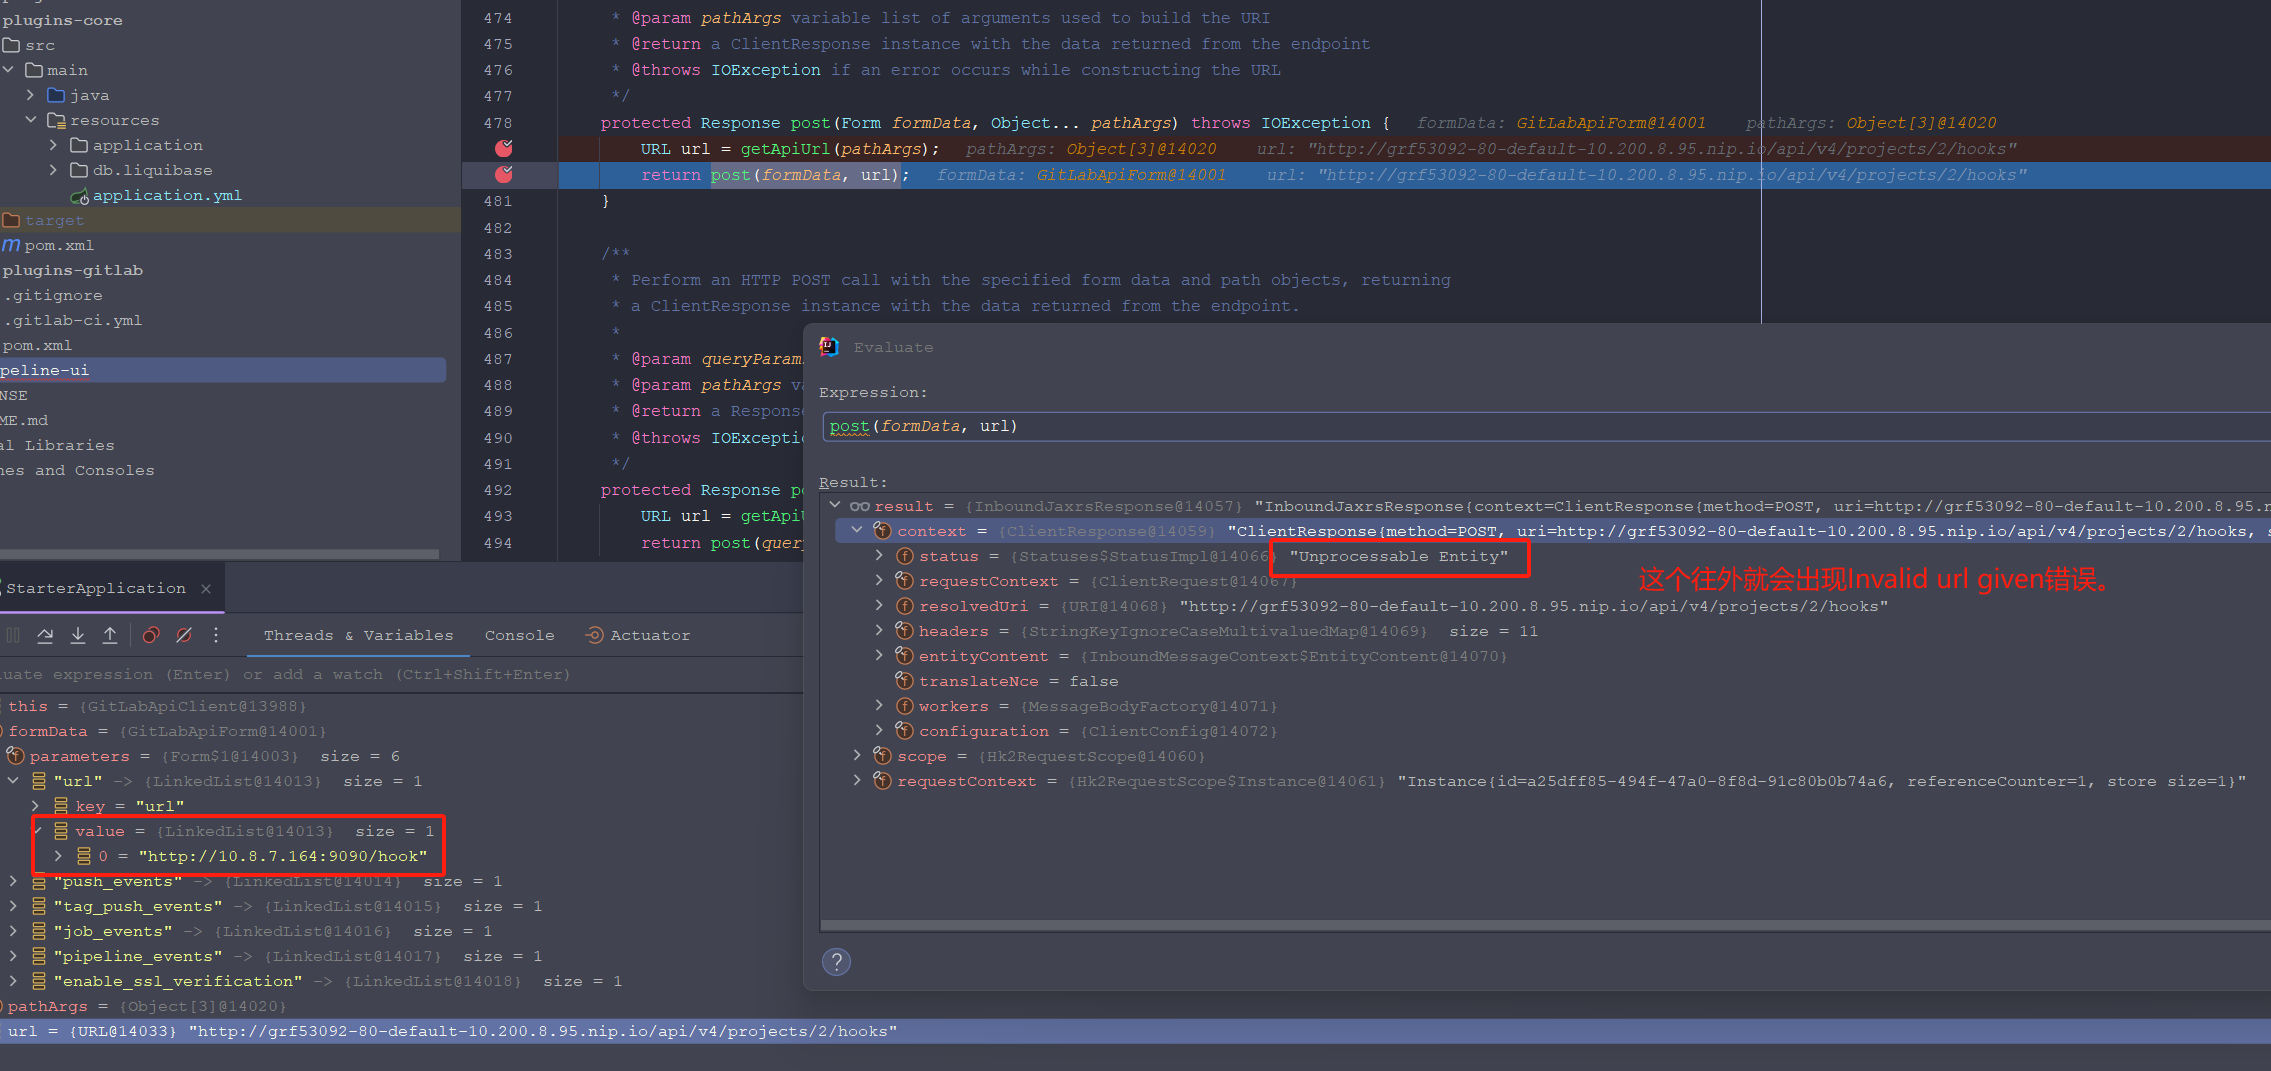Expand the "tag_push_events" variable entry
Viewport: 2271px width, 1071px height.
coord(13,906)
